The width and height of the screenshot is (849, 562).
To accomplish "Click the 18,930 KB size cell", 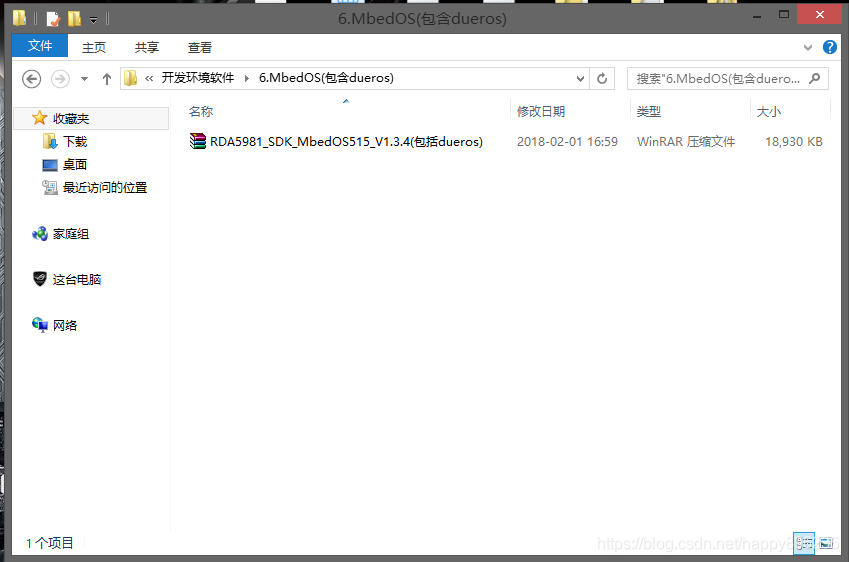I will pos(793,141).
